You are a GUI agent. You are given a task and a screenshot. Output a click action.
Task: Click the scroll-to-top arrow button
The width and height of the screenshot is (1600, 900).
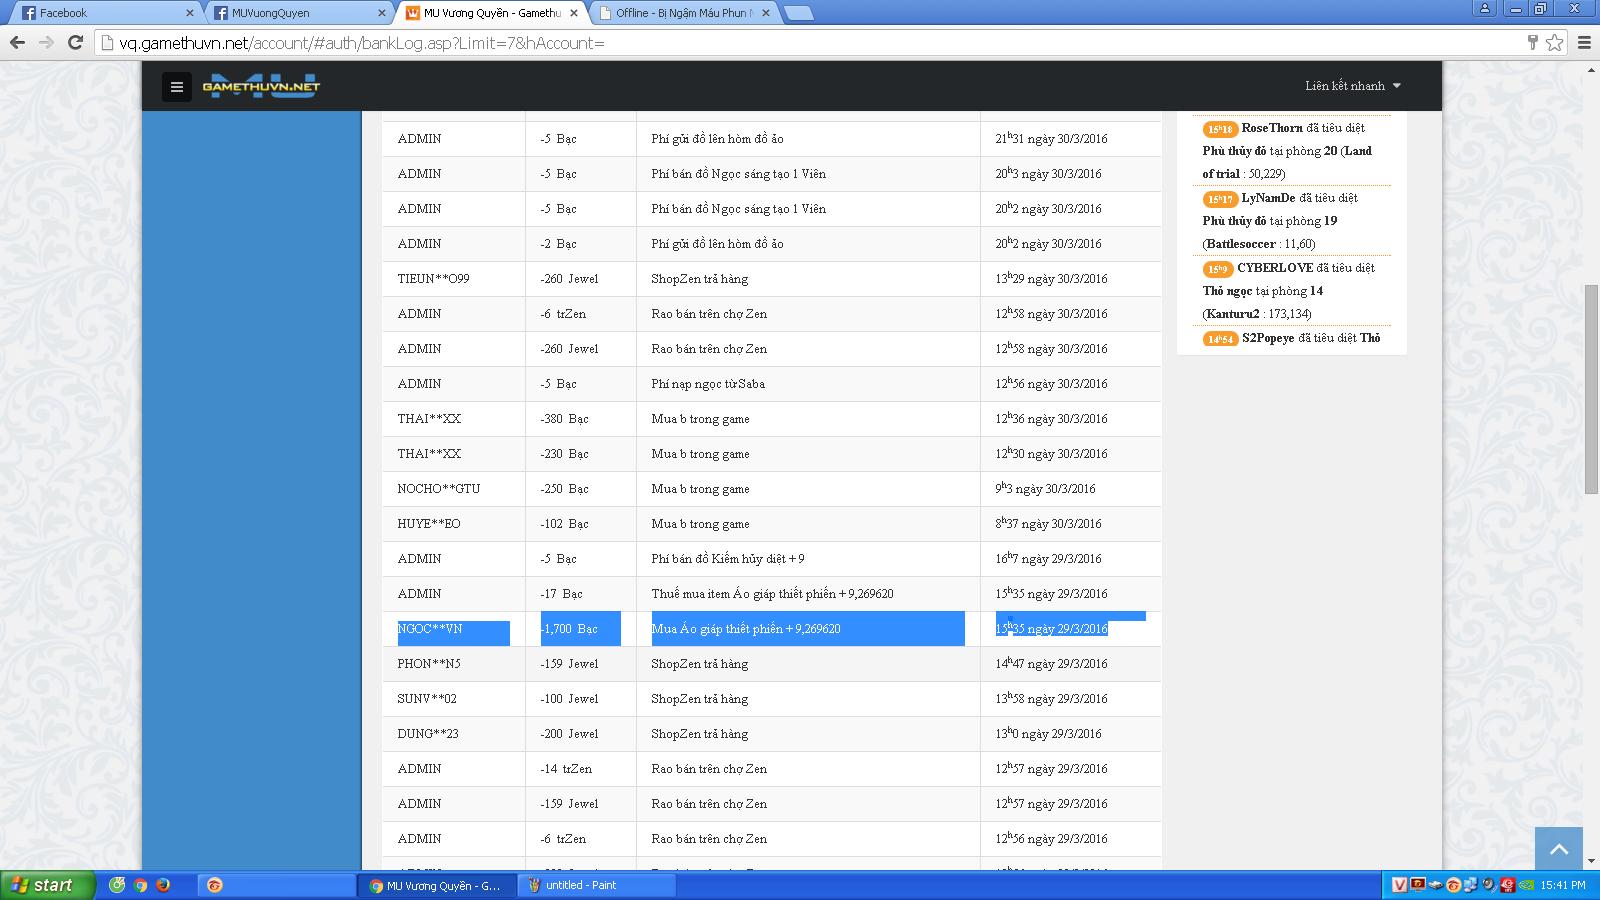(x=1558, y=849)
